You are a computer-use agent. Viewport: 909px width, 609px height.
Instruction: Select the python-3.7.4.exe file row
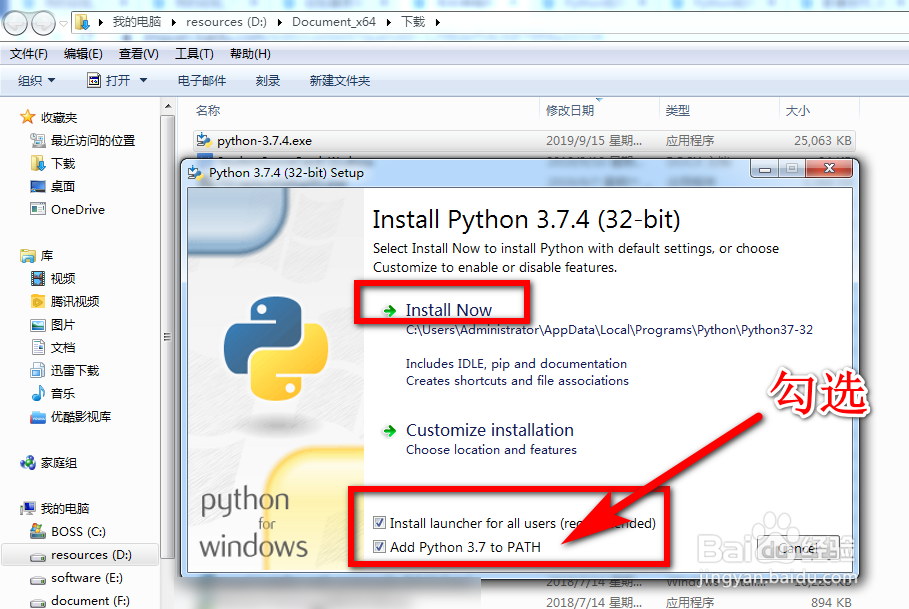pyautogui.click(x=524, y=141)
